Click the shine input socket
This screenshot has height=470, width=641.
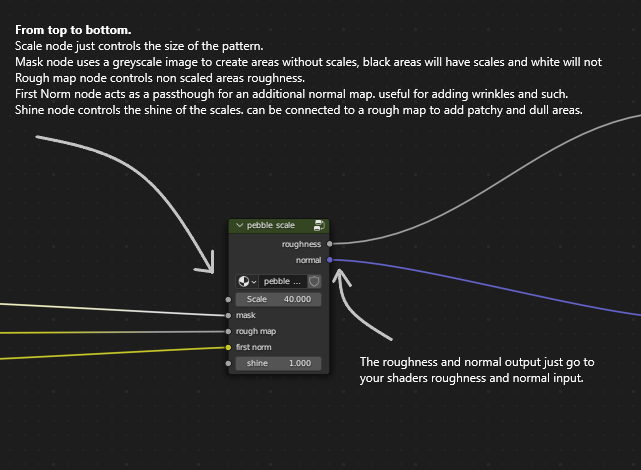[x=229, y=363]
